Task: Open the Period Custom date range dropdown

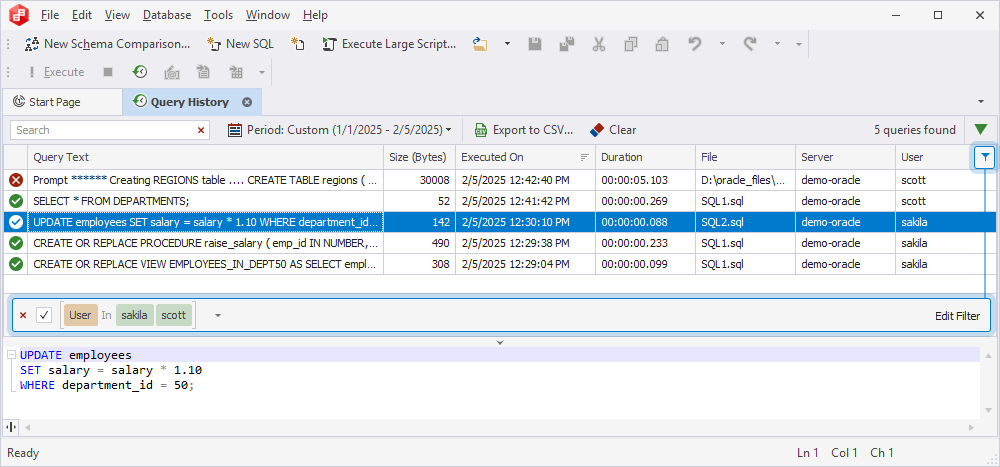Action: tap(340, 130)
